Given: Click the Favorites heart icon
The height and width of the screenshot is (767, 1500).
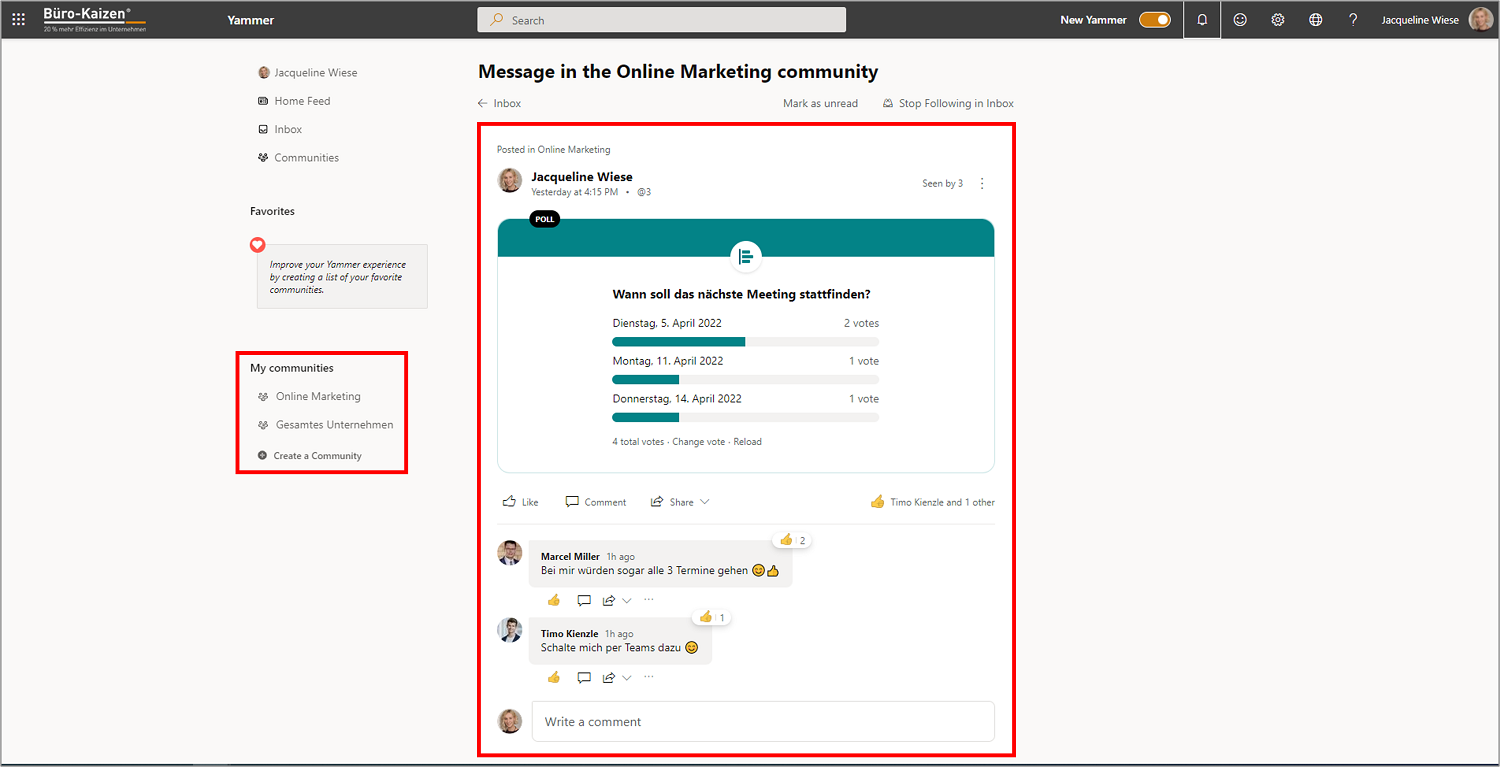Looking at the screenshot, I should [257, 244].
